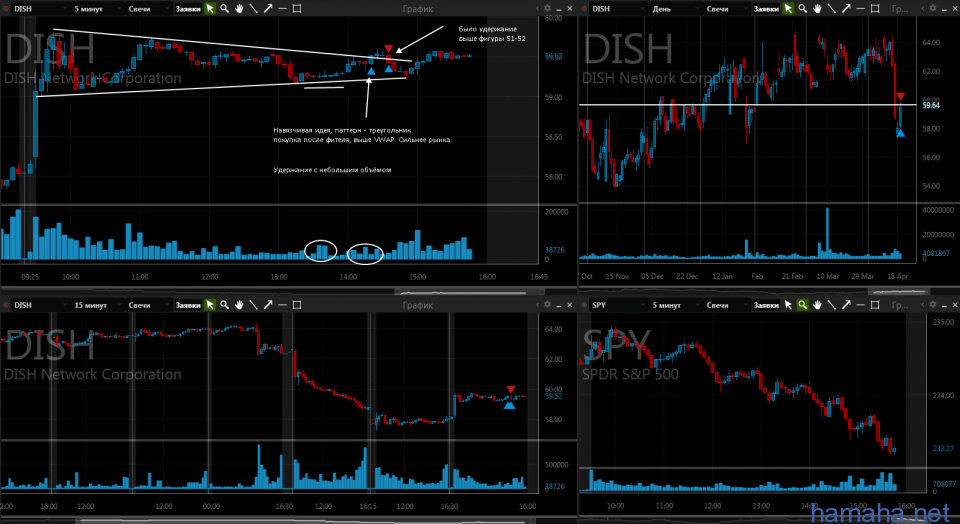Click 4081867 volume label on DISH День chart

click(936, 253)
